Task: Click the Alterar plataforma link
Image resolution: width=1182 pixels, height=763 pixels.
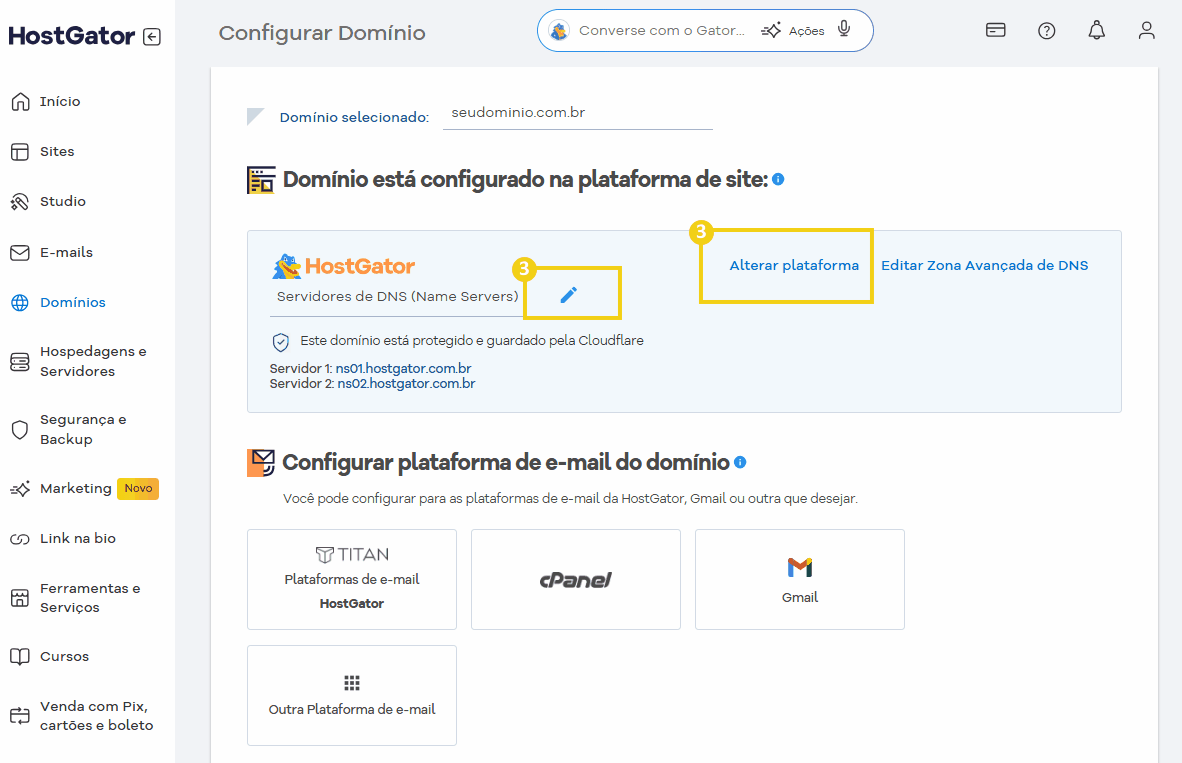Action: pyautogui.click(x=794, y=266)
